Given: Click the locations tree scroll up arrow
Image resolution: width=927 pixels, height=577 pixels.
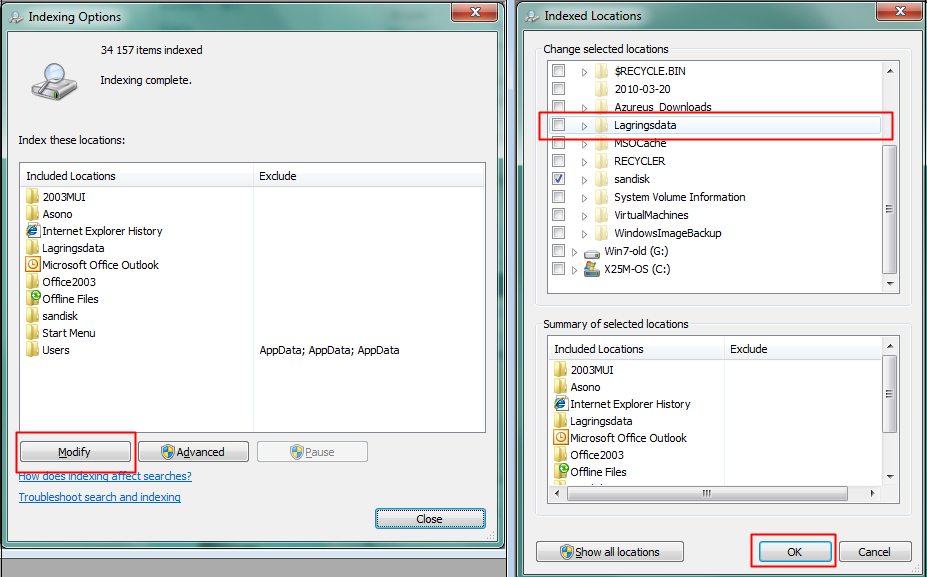Looking at the screenshot, I should tap(890, 71).
